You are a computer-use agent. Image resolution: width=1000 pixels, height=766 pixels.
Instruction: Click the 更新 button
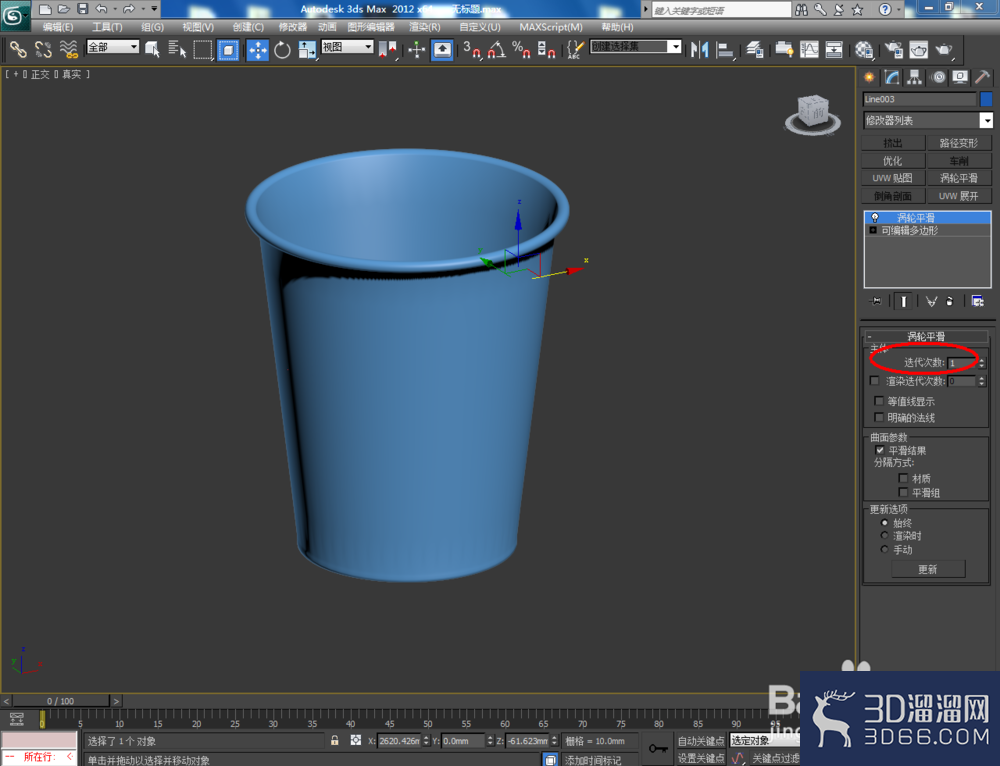[928, 569]
